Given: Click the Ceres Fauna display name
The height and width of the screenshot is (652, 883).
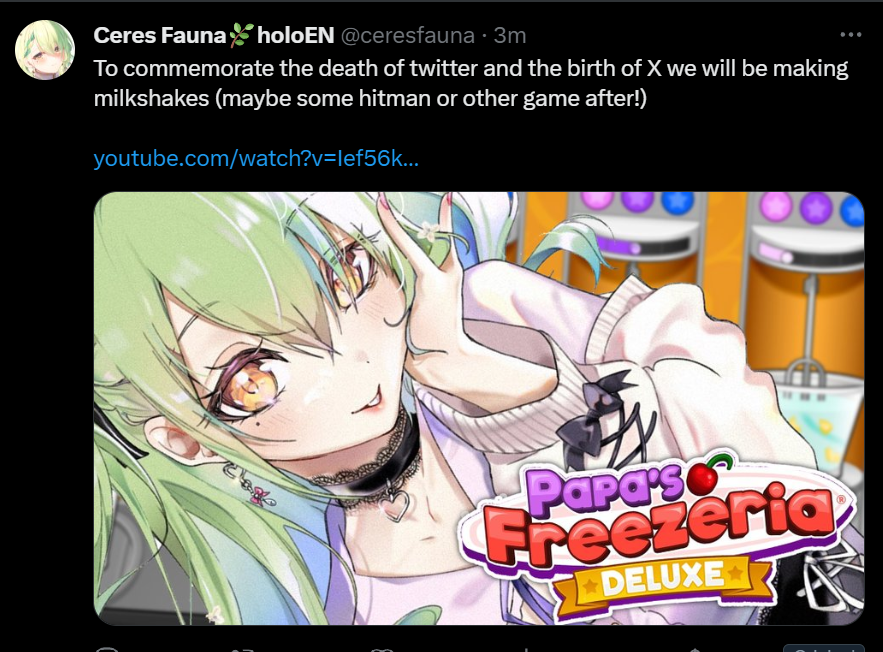Looking at the screenshot, I should tap(159, 35).
